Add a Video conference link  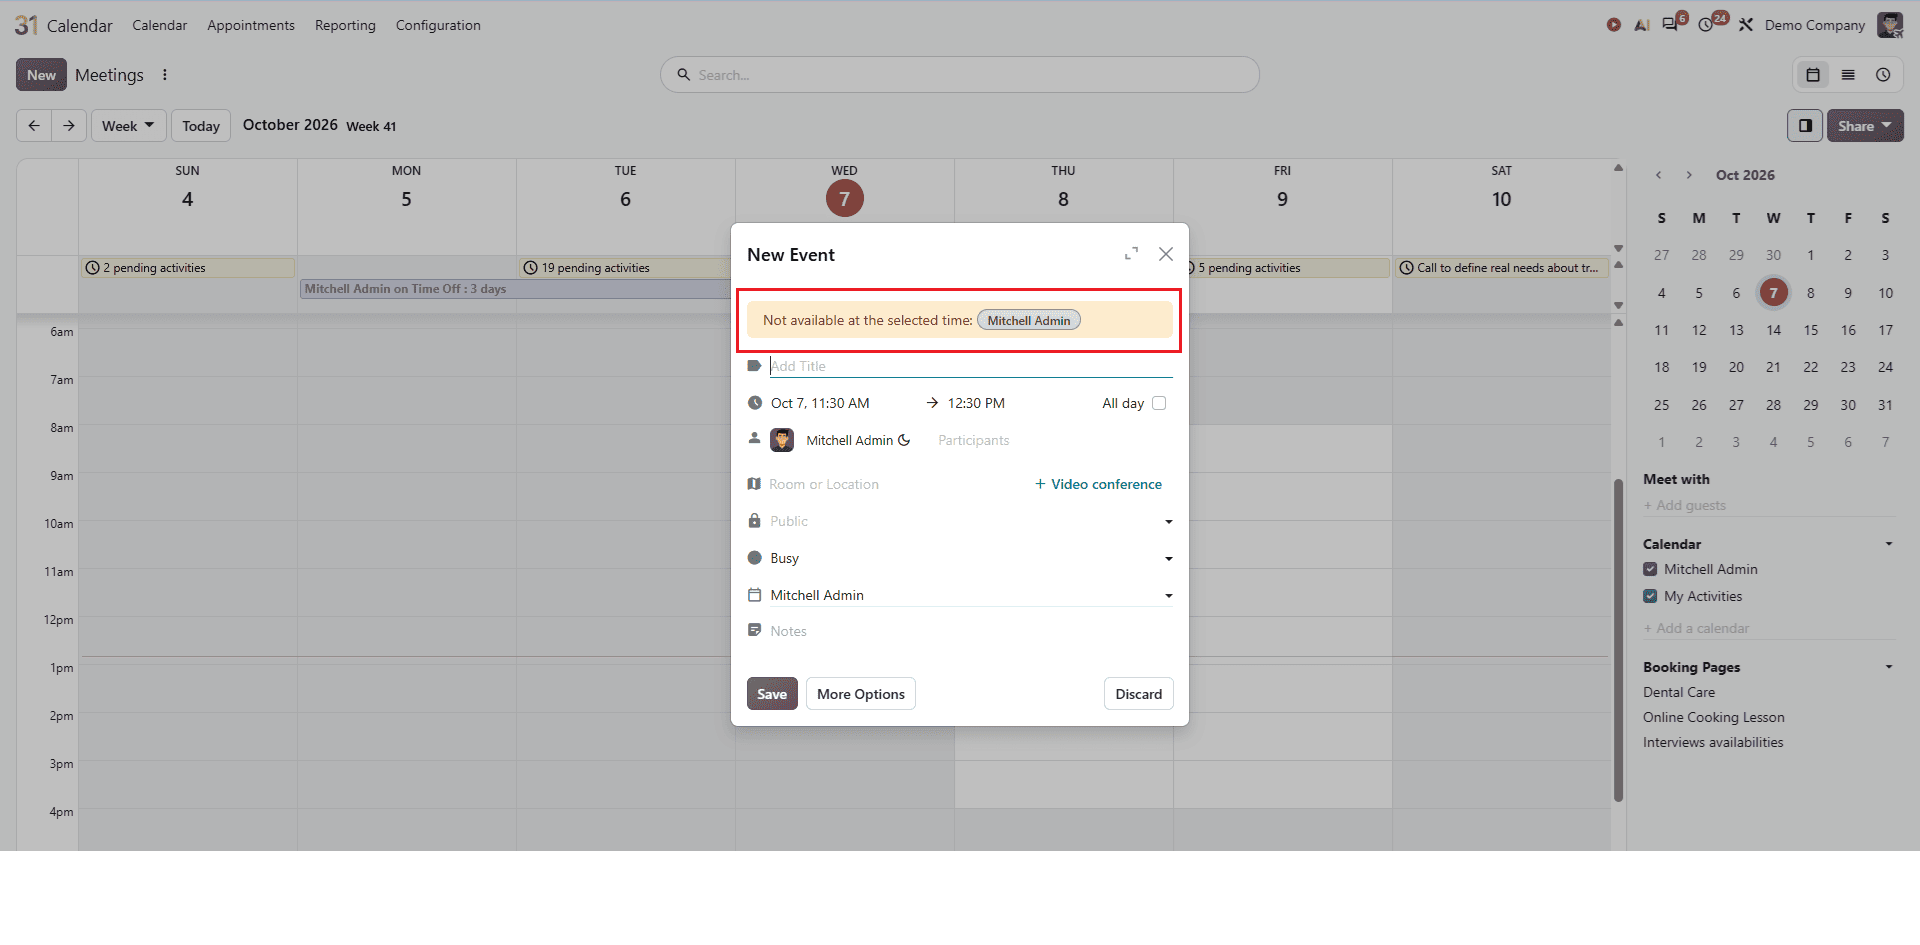coord(1098,484)
